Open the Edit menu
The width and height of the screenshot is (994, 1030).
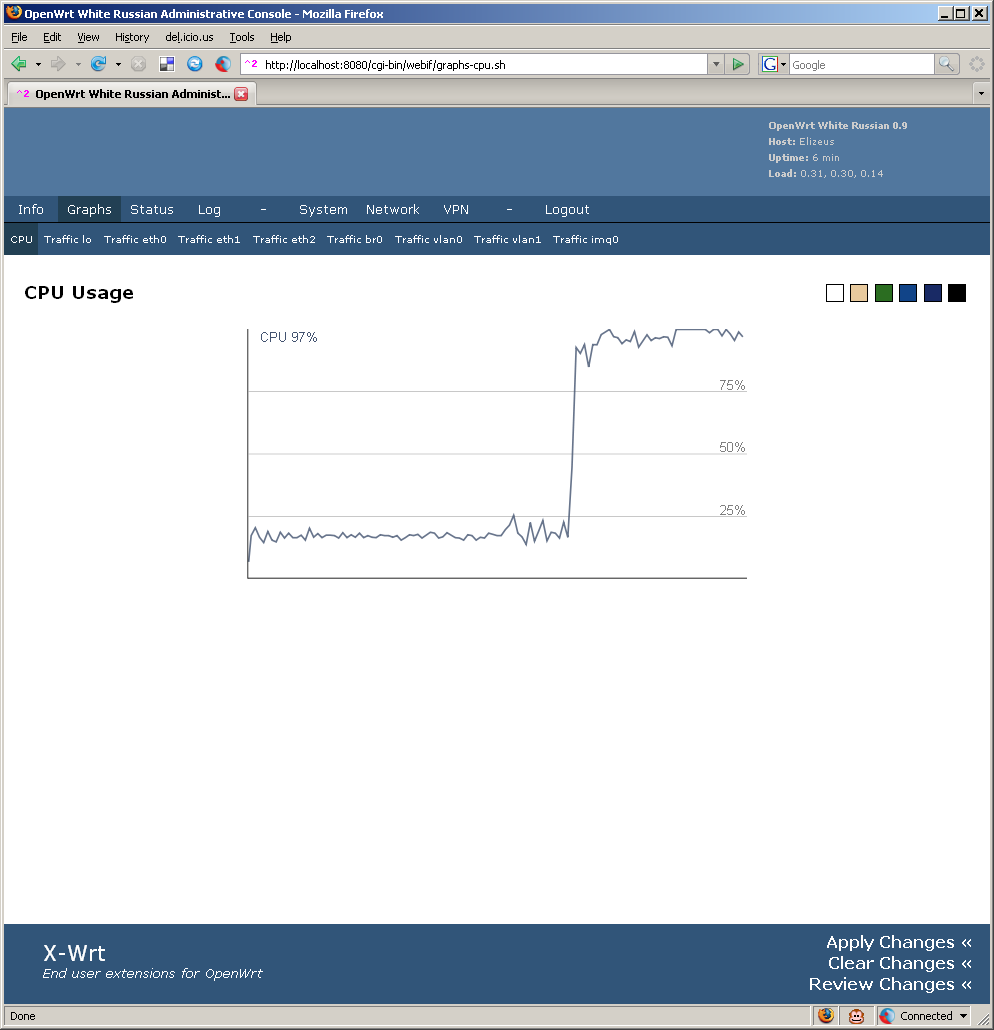tap(52, 37)
